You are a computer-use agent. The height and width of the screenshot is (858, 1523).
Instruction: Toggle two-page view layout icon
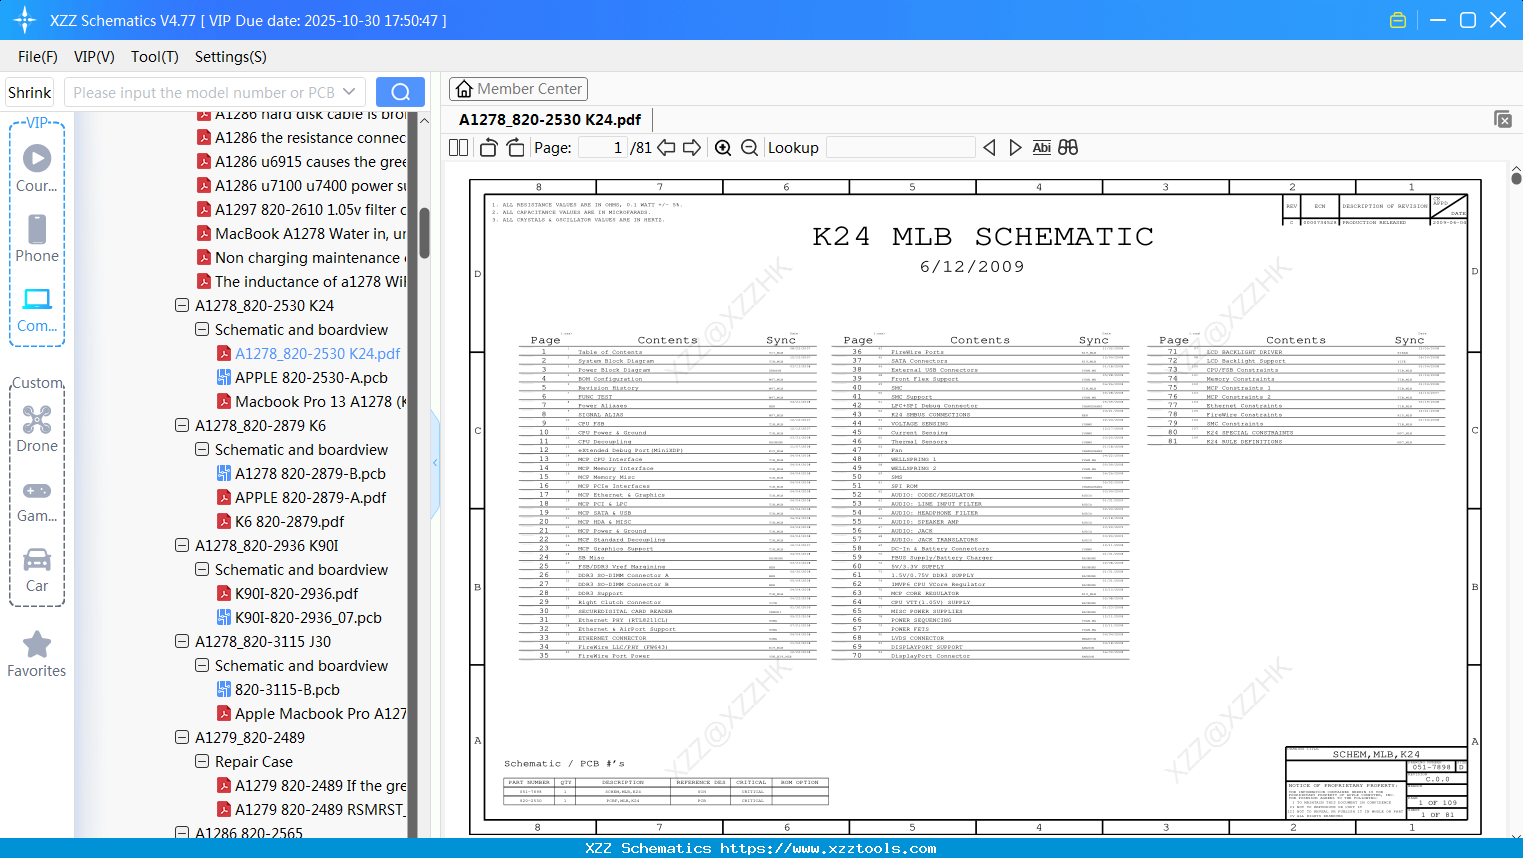pyautogui.click(x=459, y=148)
